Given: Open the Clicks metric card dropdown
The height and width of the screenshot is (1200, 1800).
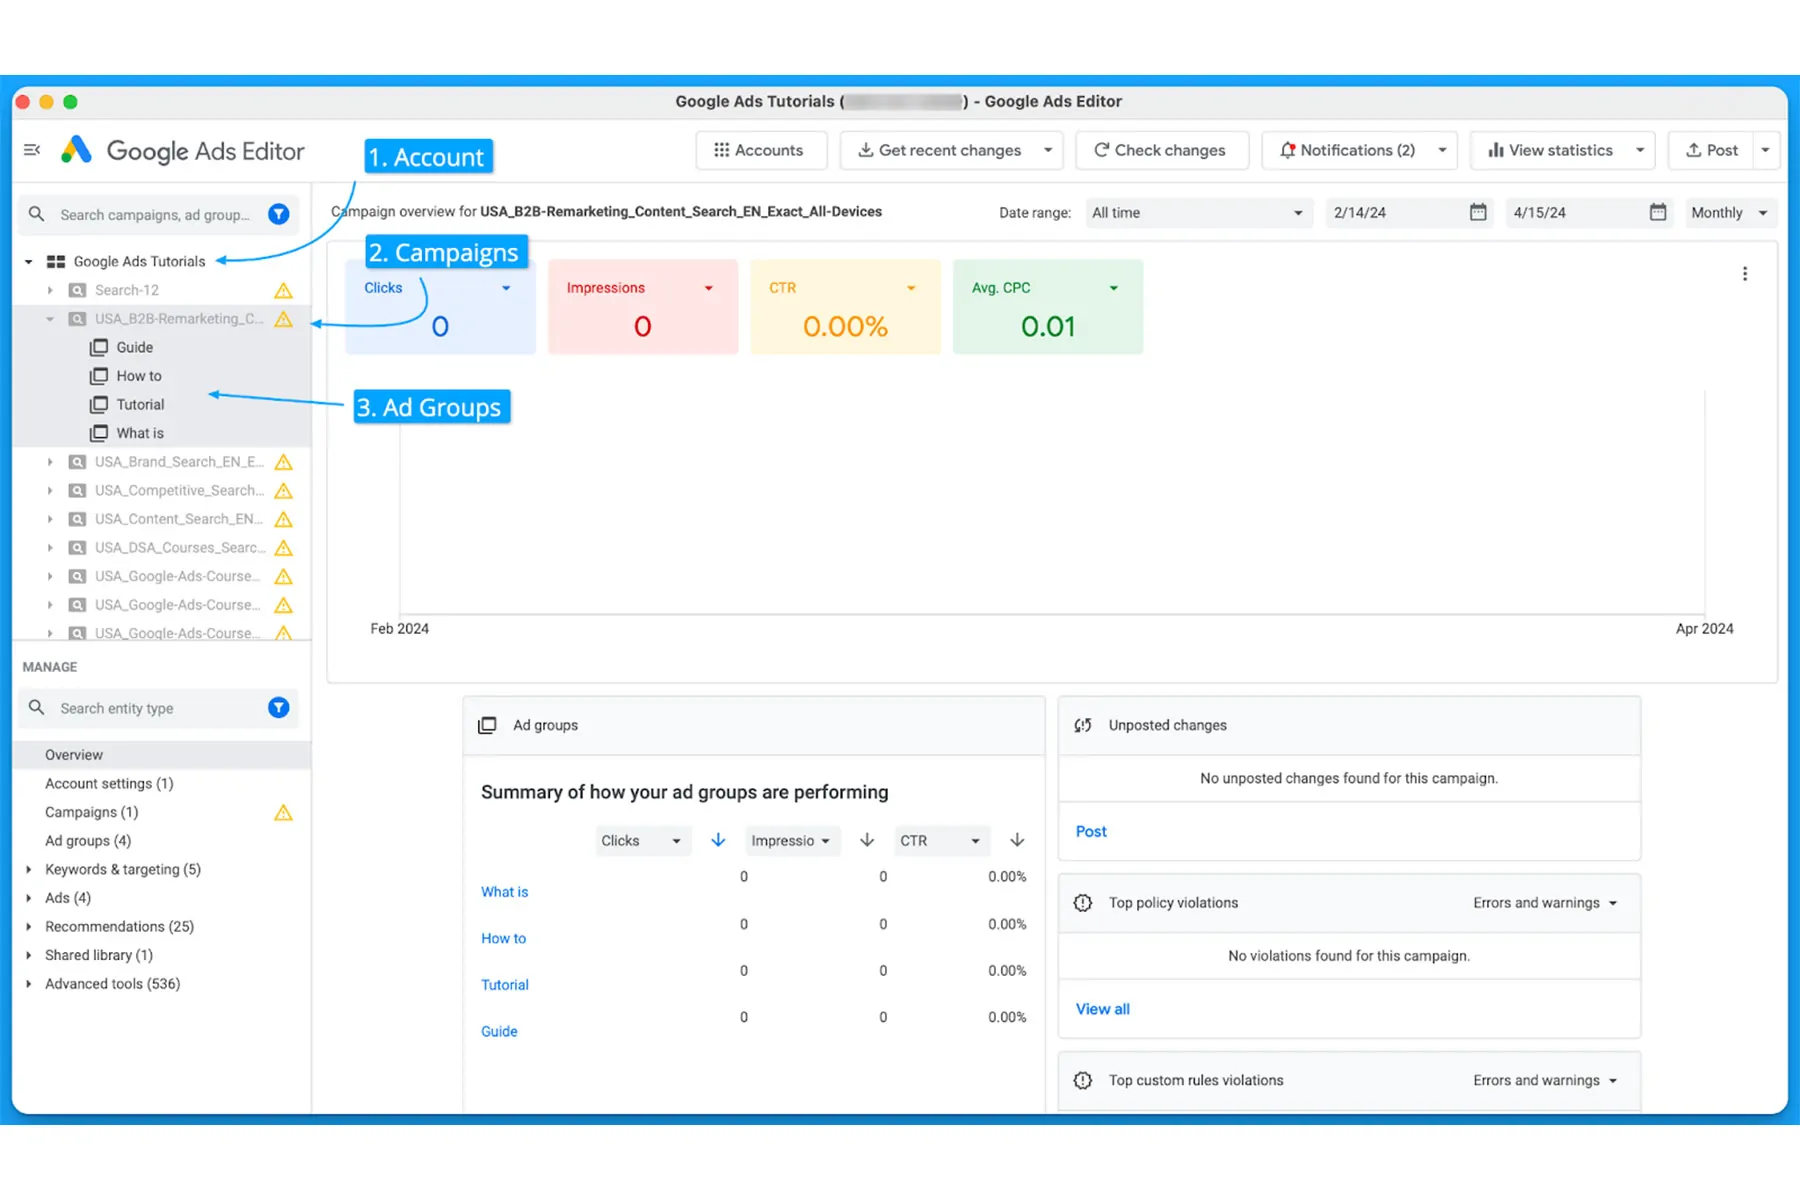Looking at the screenshot, I should 506,288.
